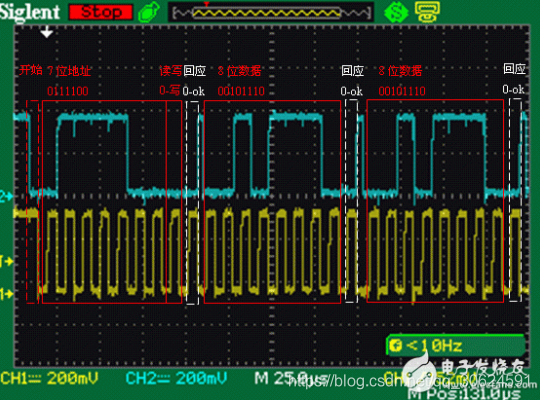Click the red Stop status indicator
This screenshot has width=540, height=400.
(101, 12)
